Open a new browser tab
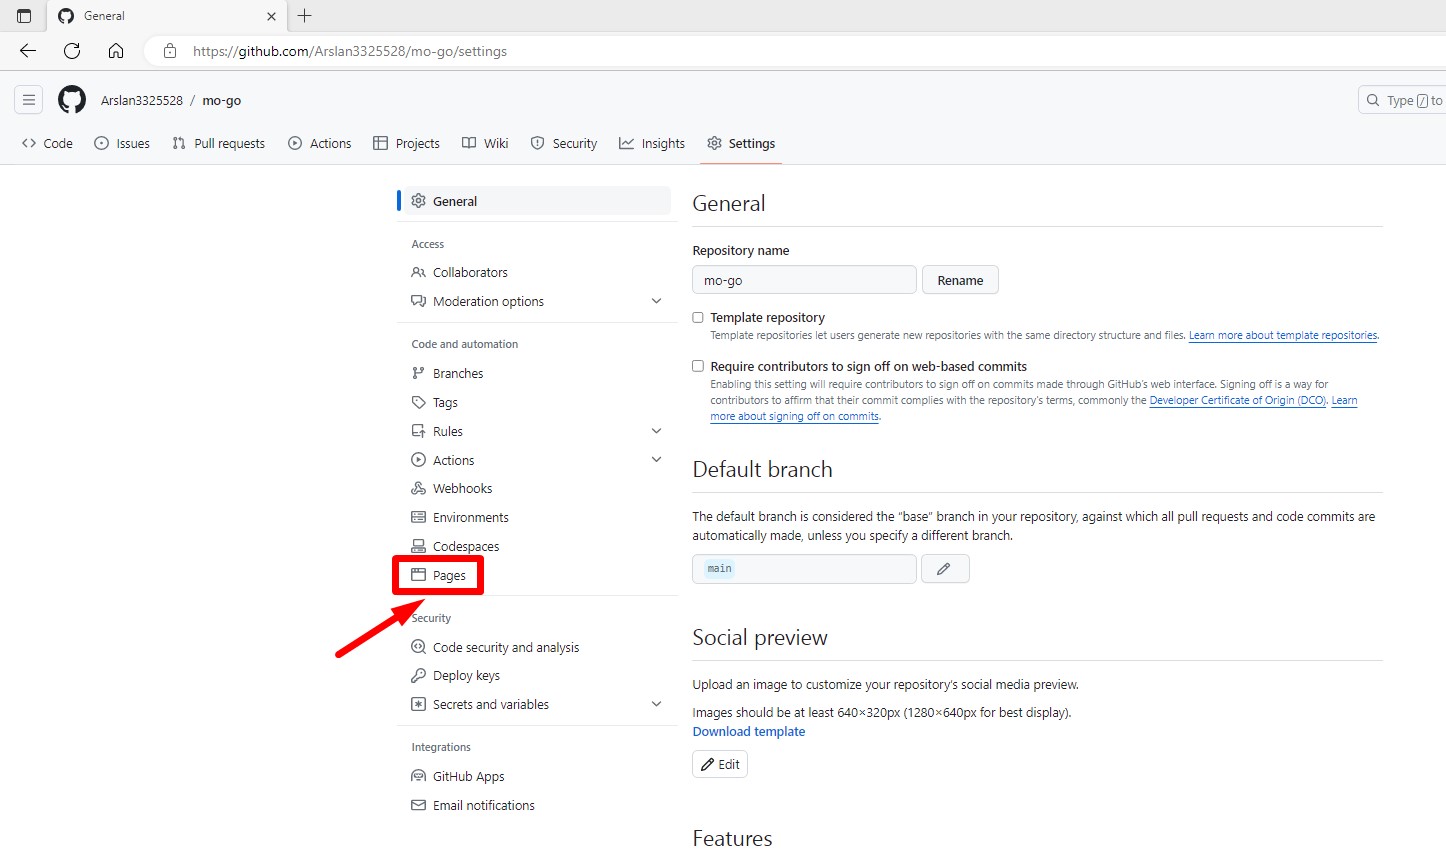The image size is (1446, 854). [x=305, y=15]
